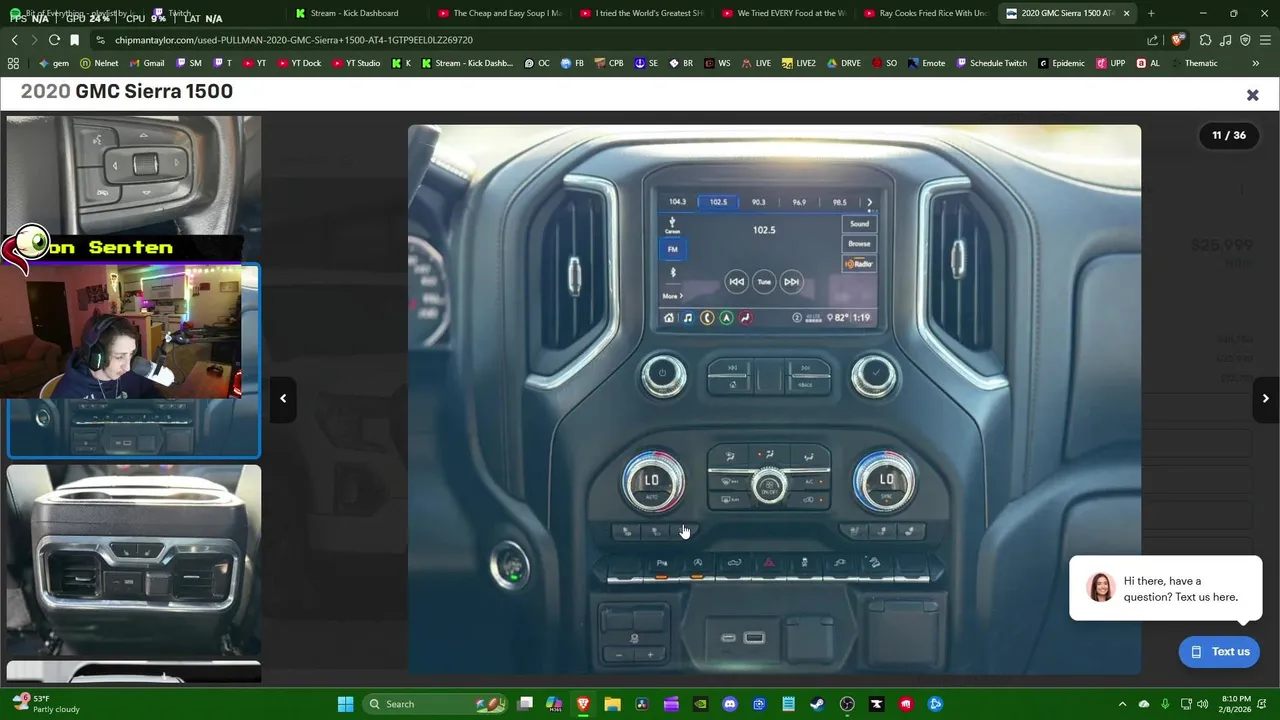Open the DRVE bookmark
1280x720 pixels.
(843, 63)
